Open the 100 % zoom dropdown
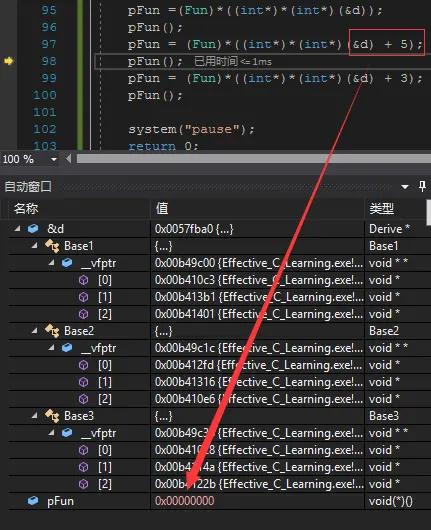The width and height of the screenshot is (431, 530). [x=53, y=159]
